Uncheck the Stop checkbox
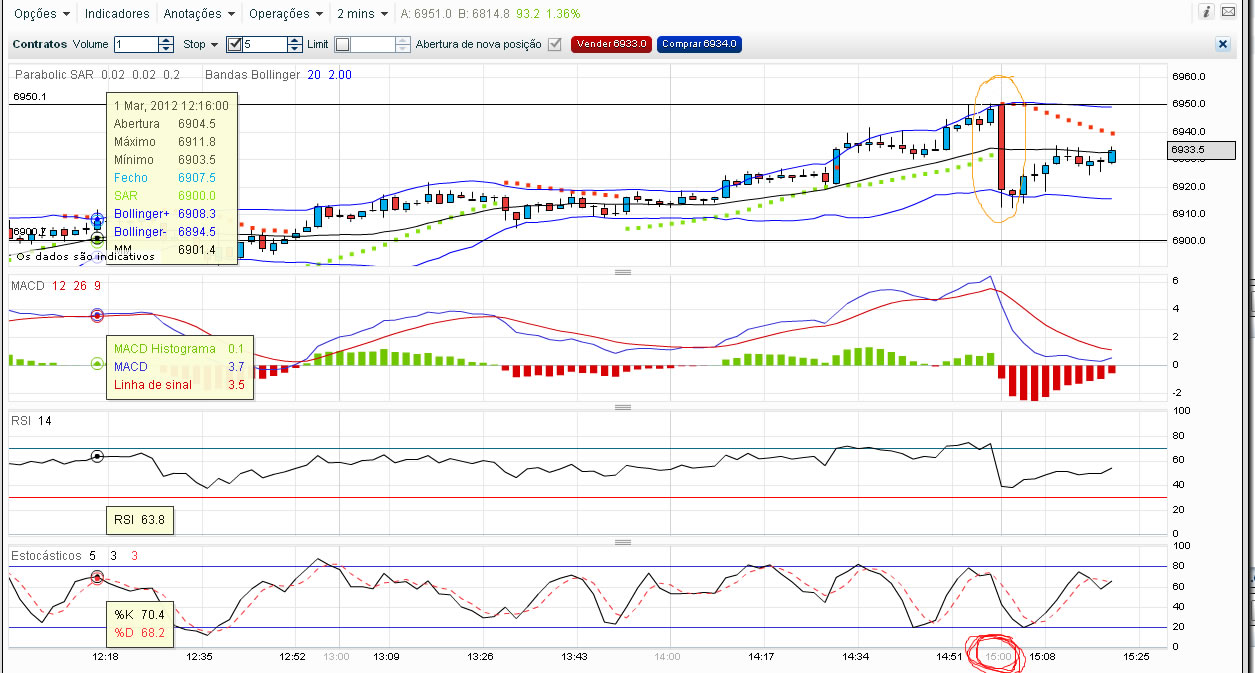 coord(234,44)
